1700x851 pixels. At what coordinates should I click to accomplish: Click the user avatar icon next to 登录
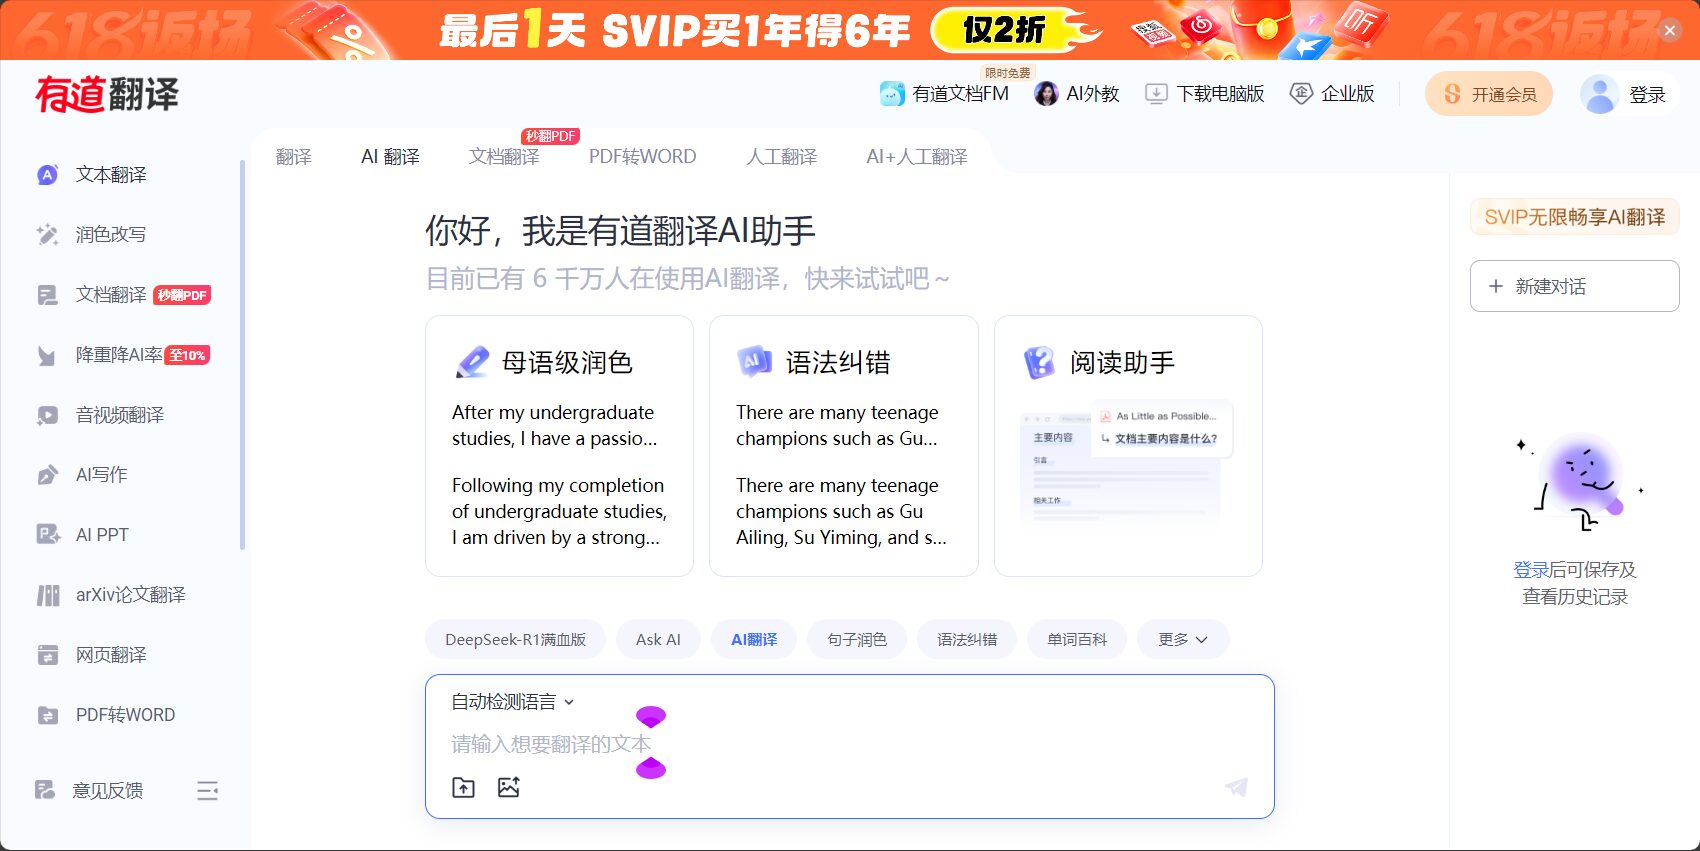point(1599,95)
